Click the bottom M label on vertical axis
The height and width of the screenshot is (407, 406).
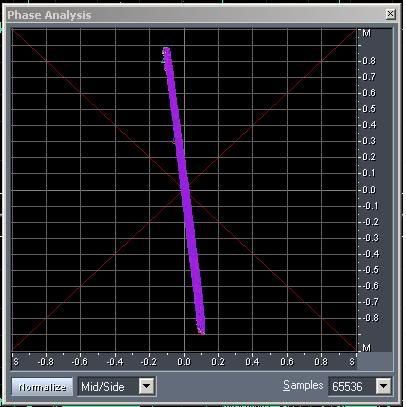[366, 348]
